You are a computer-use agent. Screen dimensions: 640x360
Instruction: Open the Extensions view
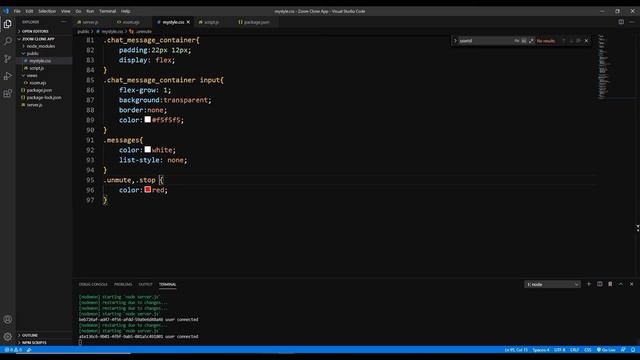click(7, 93)
